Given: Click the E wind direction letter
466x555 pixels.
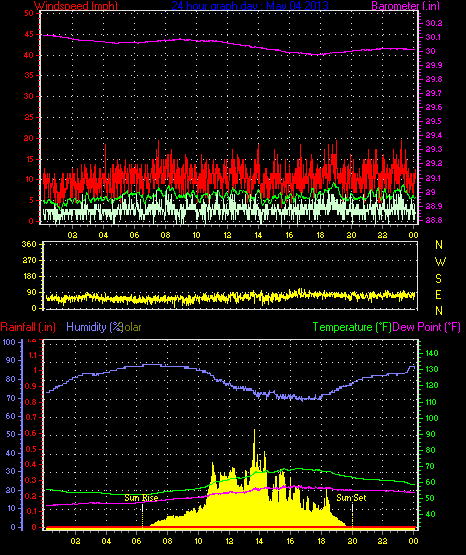Looking at the screenshot, I should coord(438,294).
